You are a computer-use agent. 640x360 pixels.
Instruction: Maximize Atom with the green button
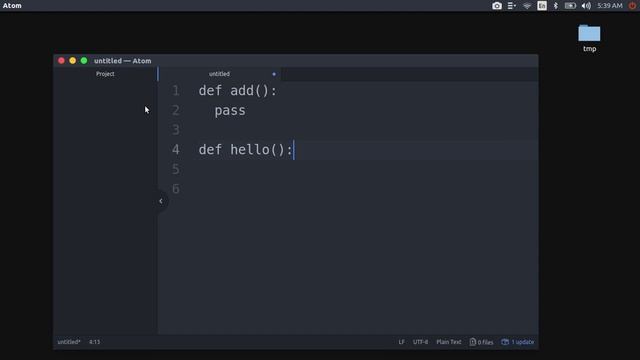point(84,60)
